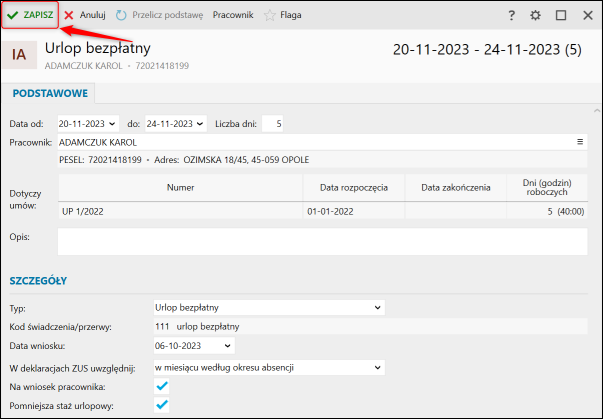Toggle Pomniejsza staż urlopowy checkbox
This screenshot has height=419, width=603.
click(162, 405)
